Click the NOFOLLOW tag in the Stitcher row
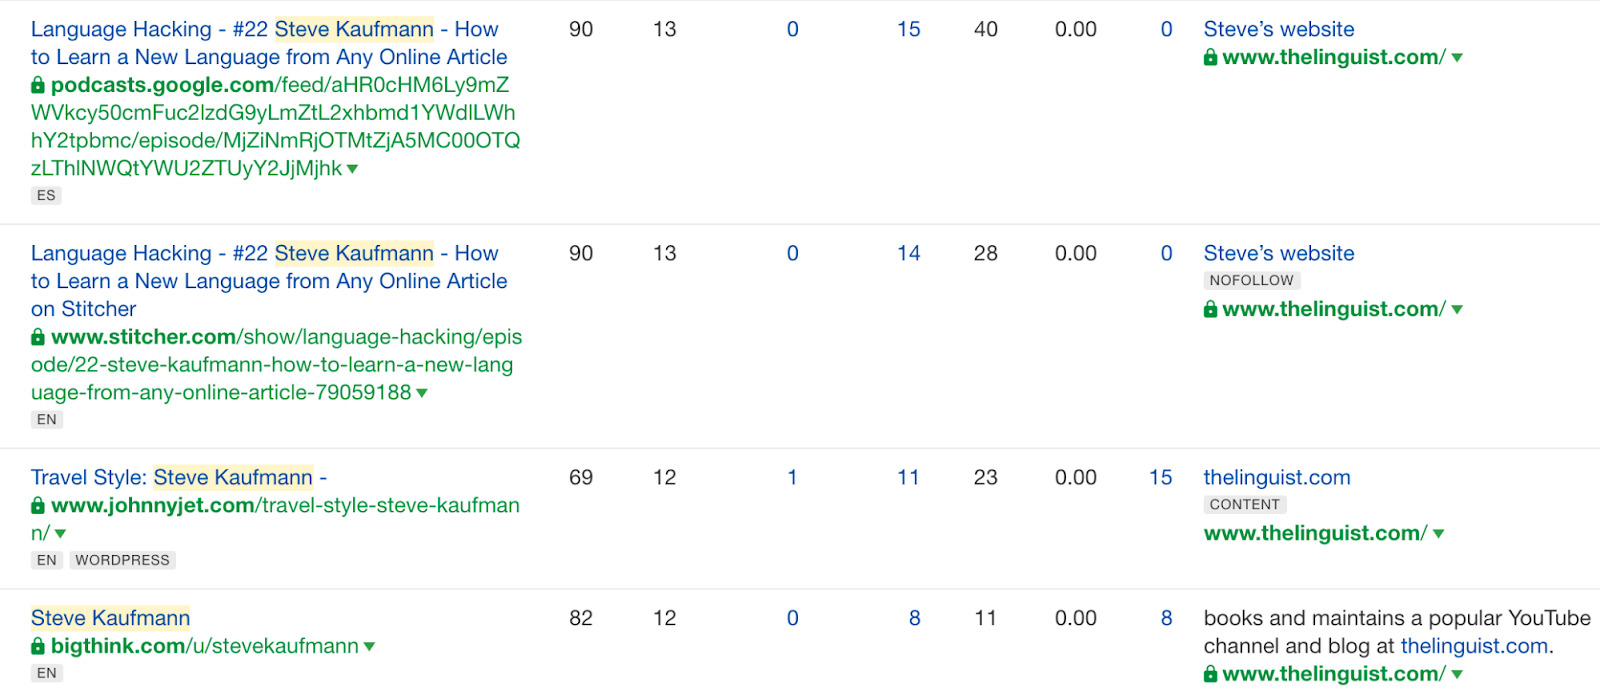The width and height of the screenshot is (1600, 695). [1251, 281]
